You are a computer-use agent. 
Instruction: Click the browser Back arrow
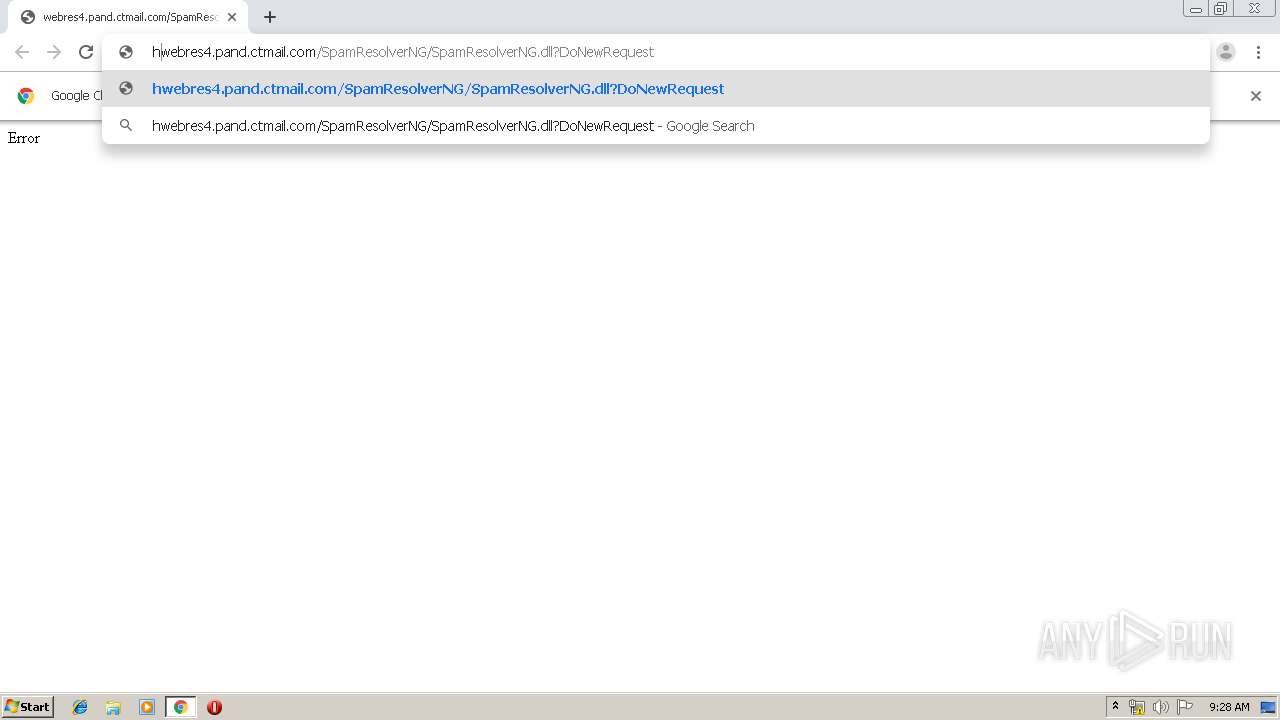point(22,52)
